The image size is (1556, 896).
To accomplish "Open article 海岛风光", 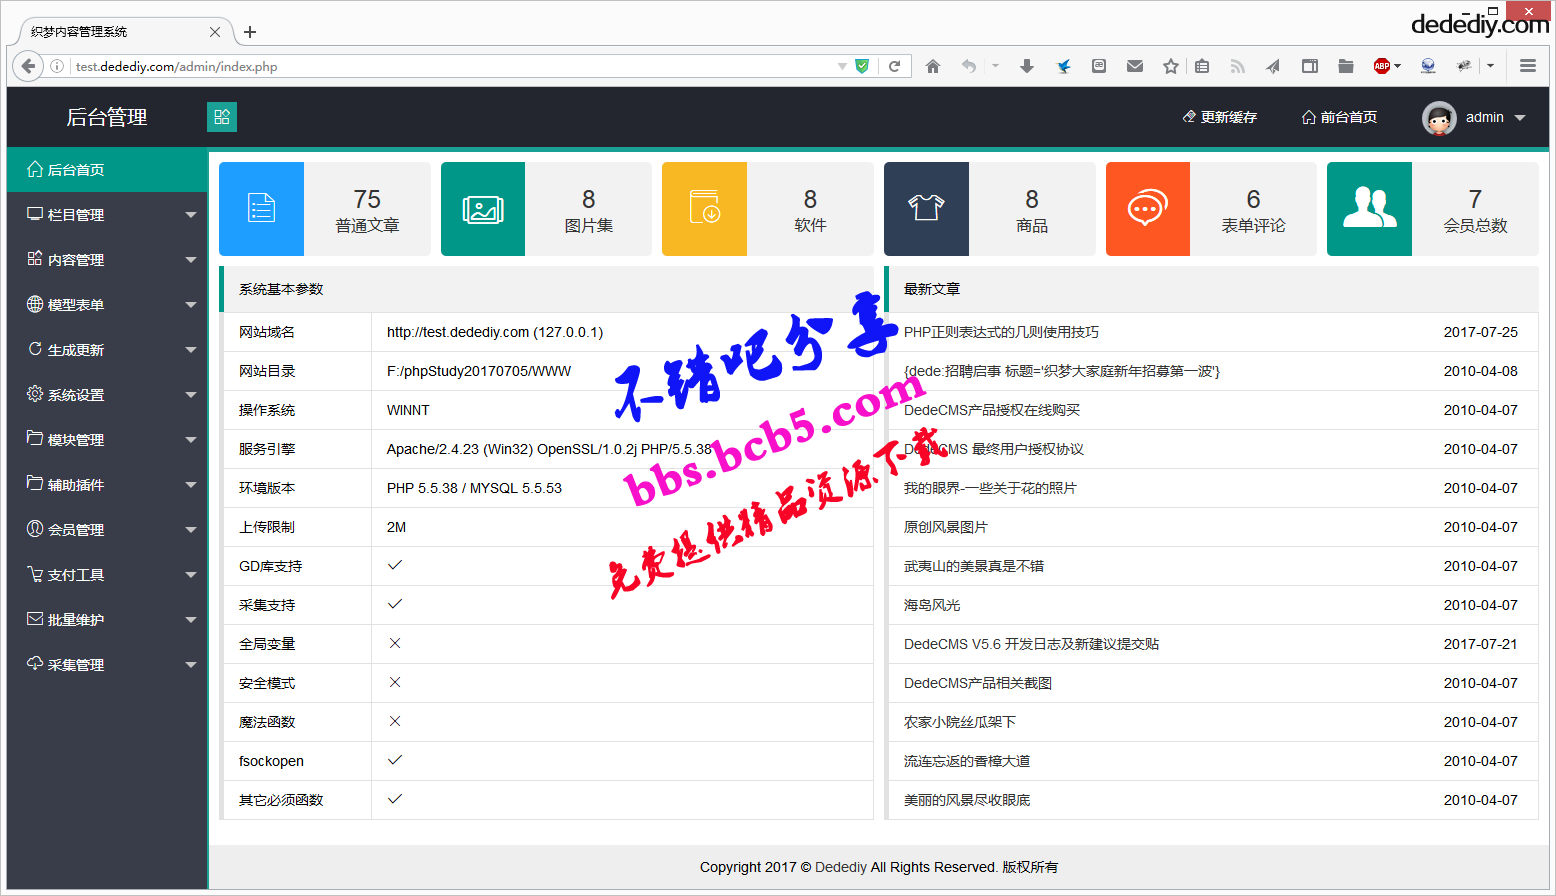I will pos(932,605).
